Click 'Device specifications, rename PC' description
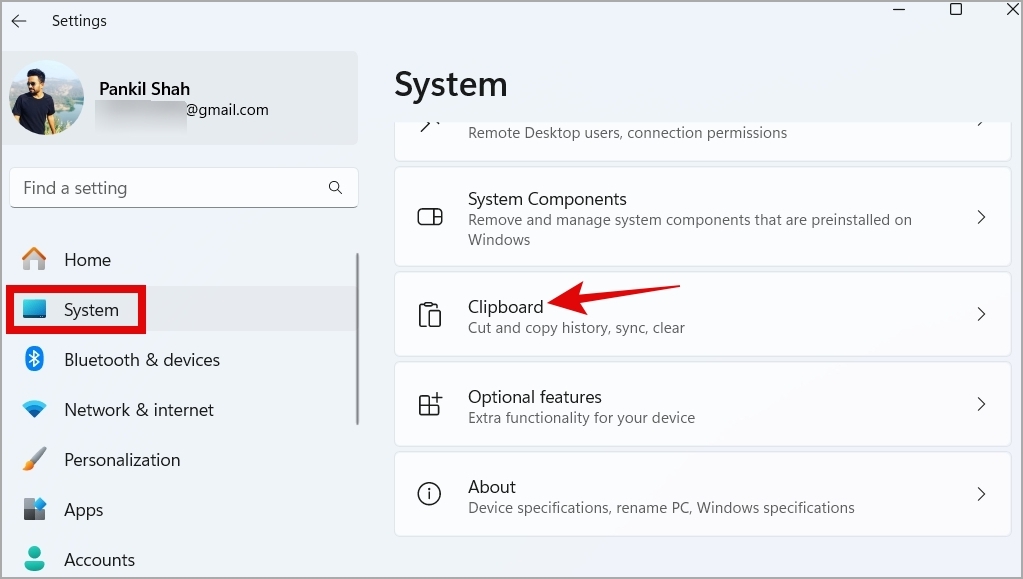Screen dimensions: 1023x579 (x=661, y=508)
